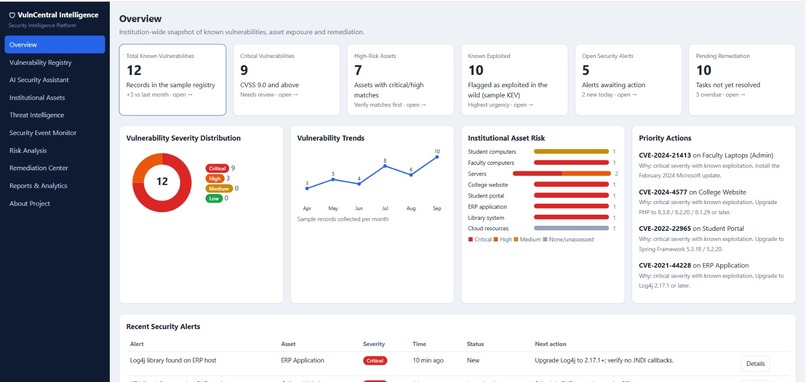Screen dimensions: 806x382
Task: Select Risk Analysis in sidebar
Action: (x=54, y=151)
